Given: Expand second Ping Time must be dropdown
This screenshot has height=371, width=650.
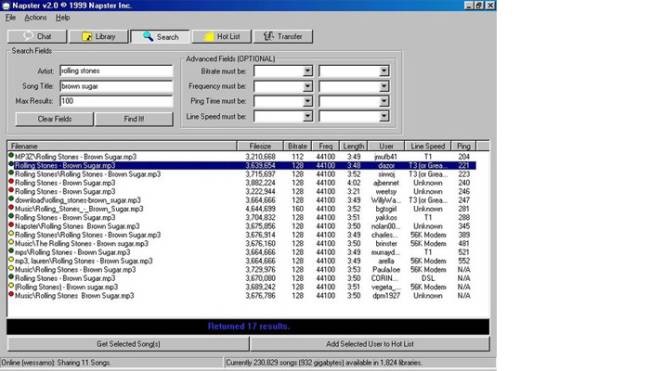Looking at the screenshot, I should coord(384,101).
